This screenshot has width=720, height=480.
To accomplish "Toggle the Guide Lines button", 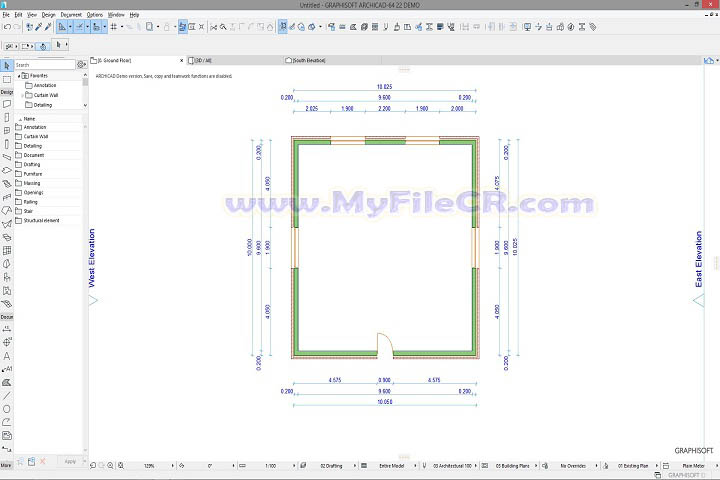I will point(62,27).
